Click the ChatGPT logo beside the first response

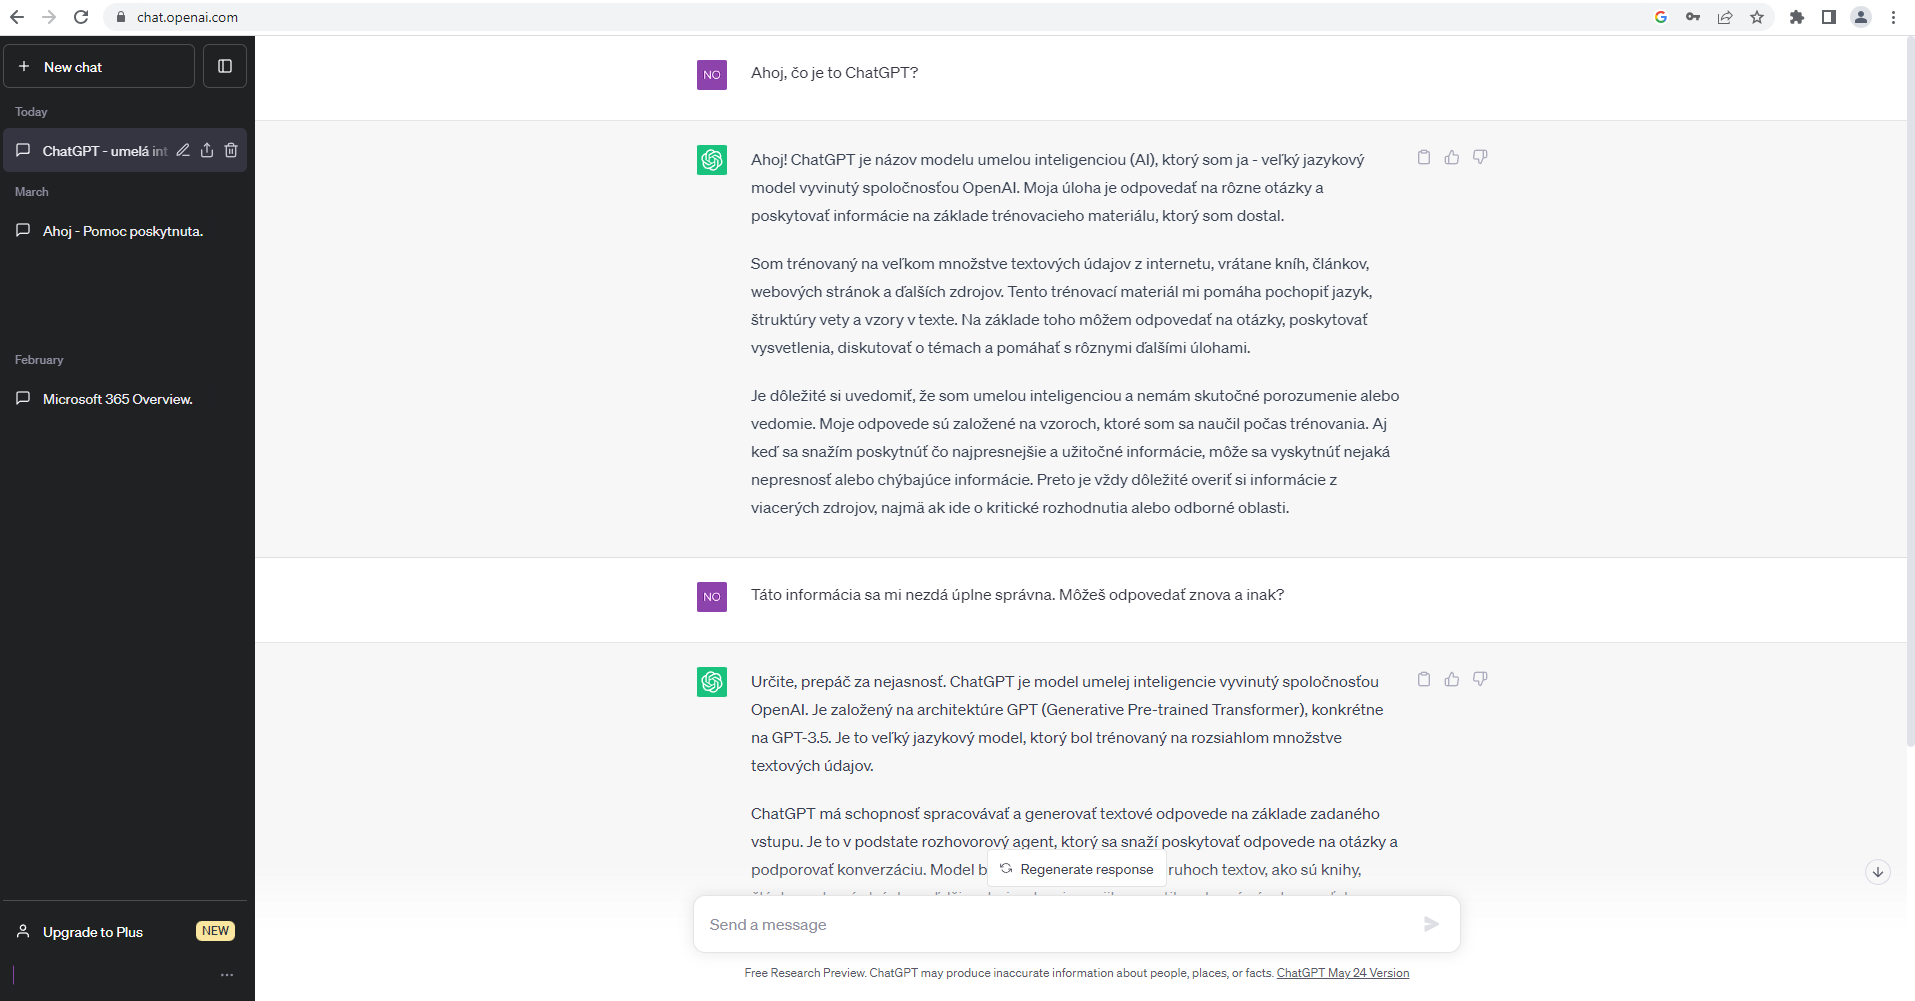[x=712, y=160]
